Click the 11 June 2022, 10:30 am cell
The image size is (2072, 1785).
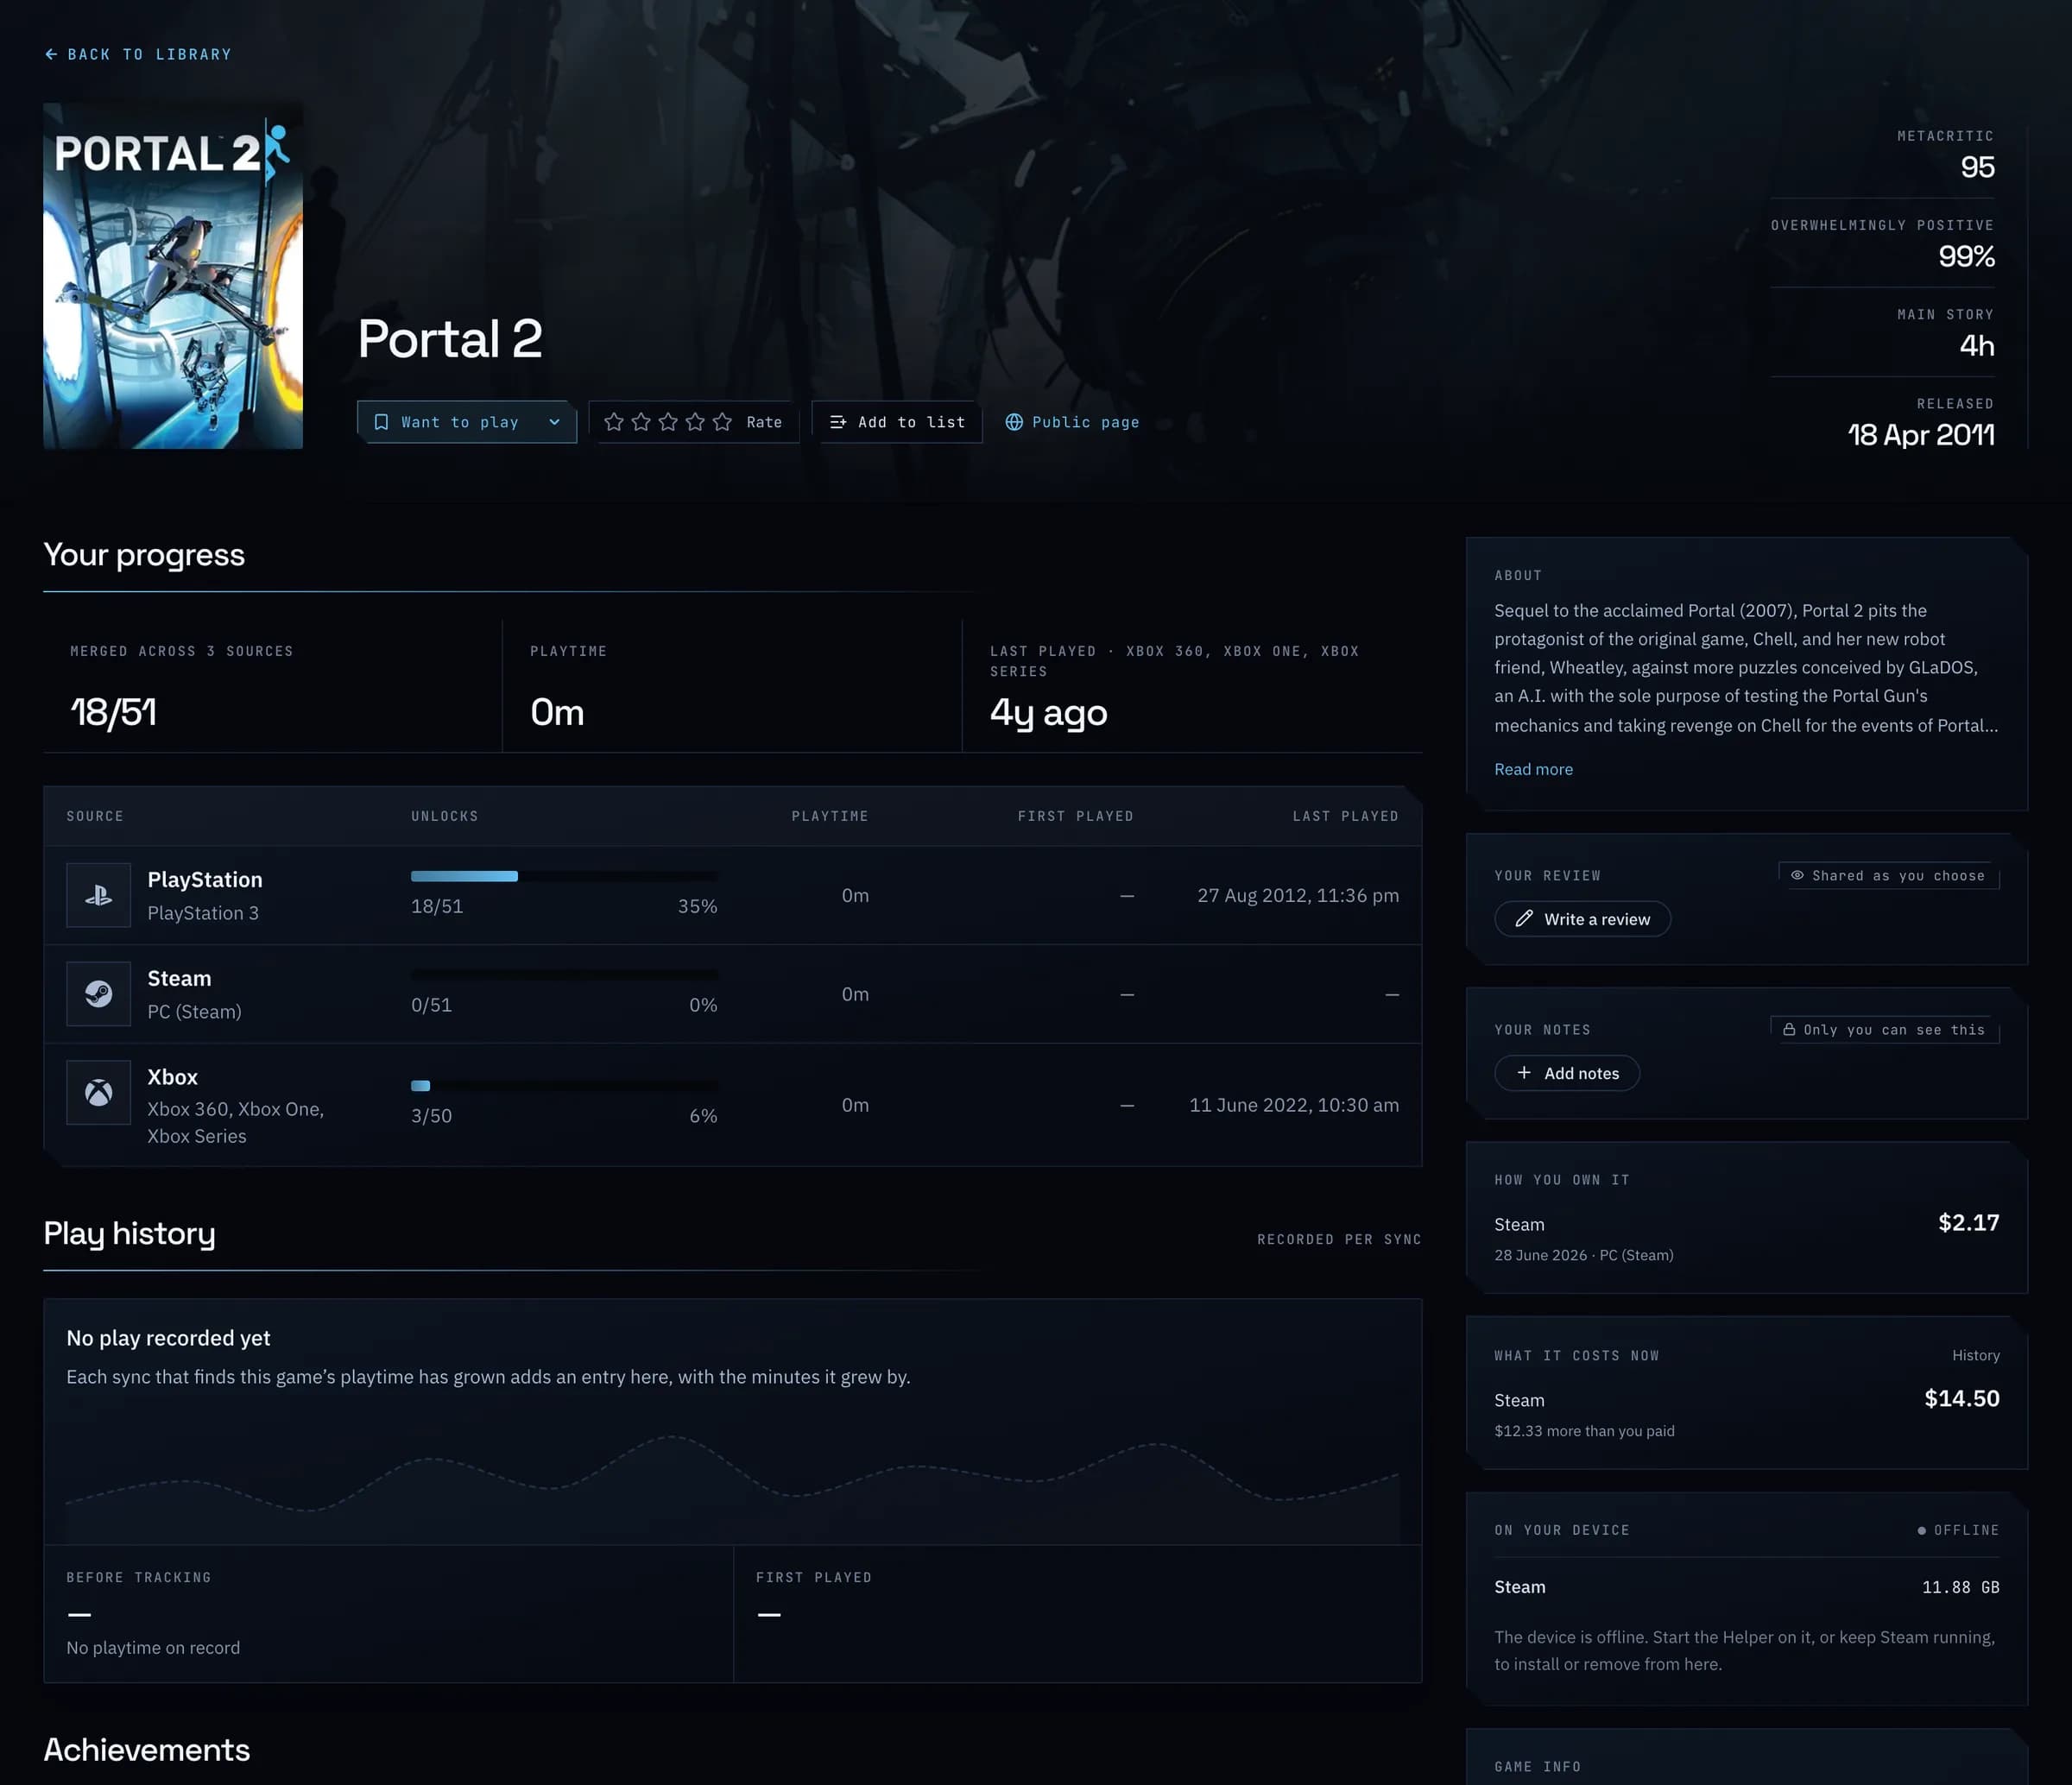click(1294, 1105)
